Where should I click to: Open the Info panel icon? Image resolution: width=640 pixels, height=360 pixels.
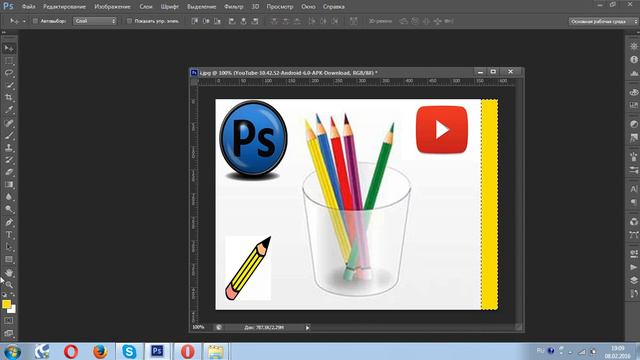click(x=633, y=60)
